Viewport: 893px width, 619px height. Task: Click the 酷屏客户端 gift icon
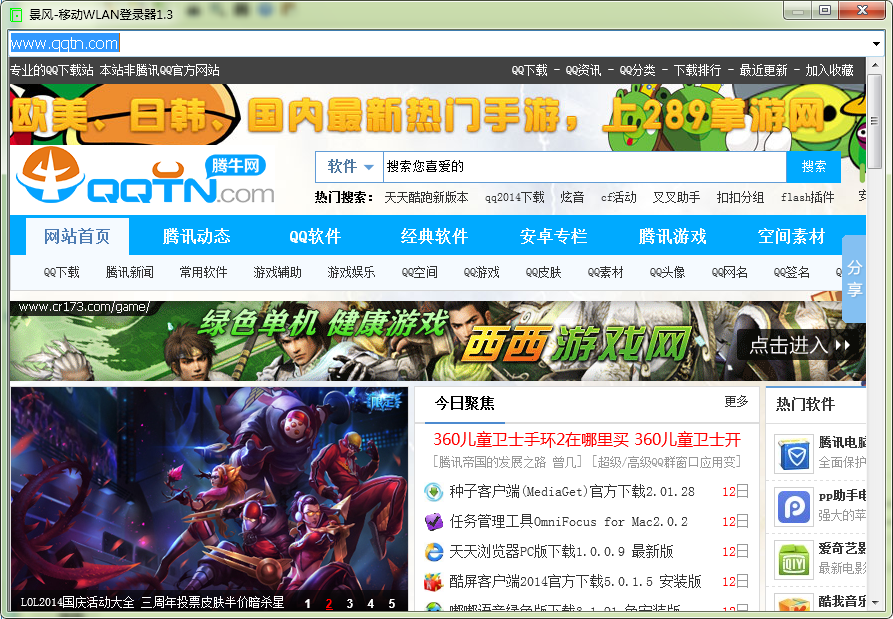pyautogui.click(x=433, y=581)
